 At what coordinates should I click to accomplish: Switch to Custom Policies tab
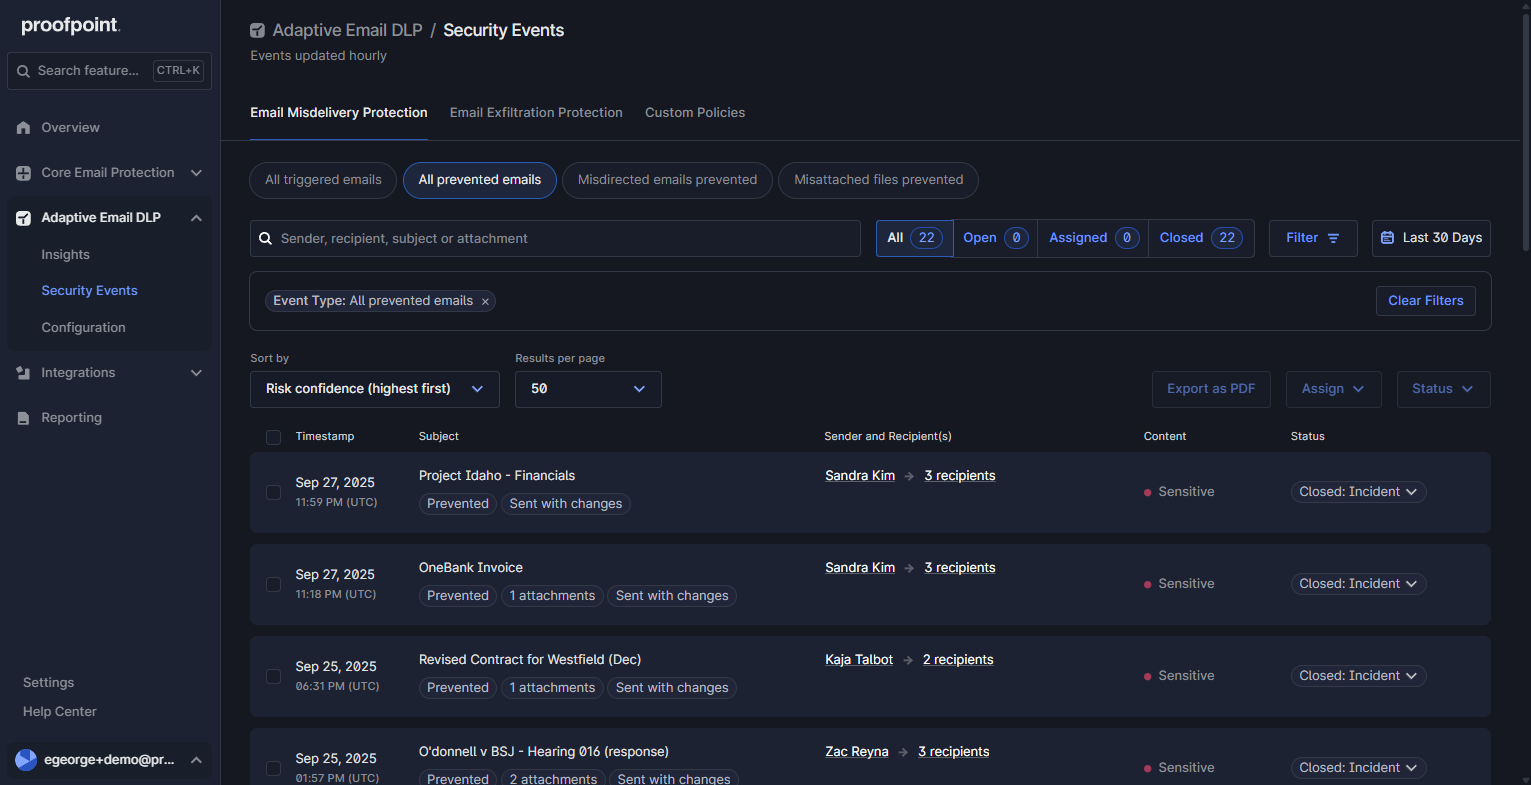click(x=695, y=113)
